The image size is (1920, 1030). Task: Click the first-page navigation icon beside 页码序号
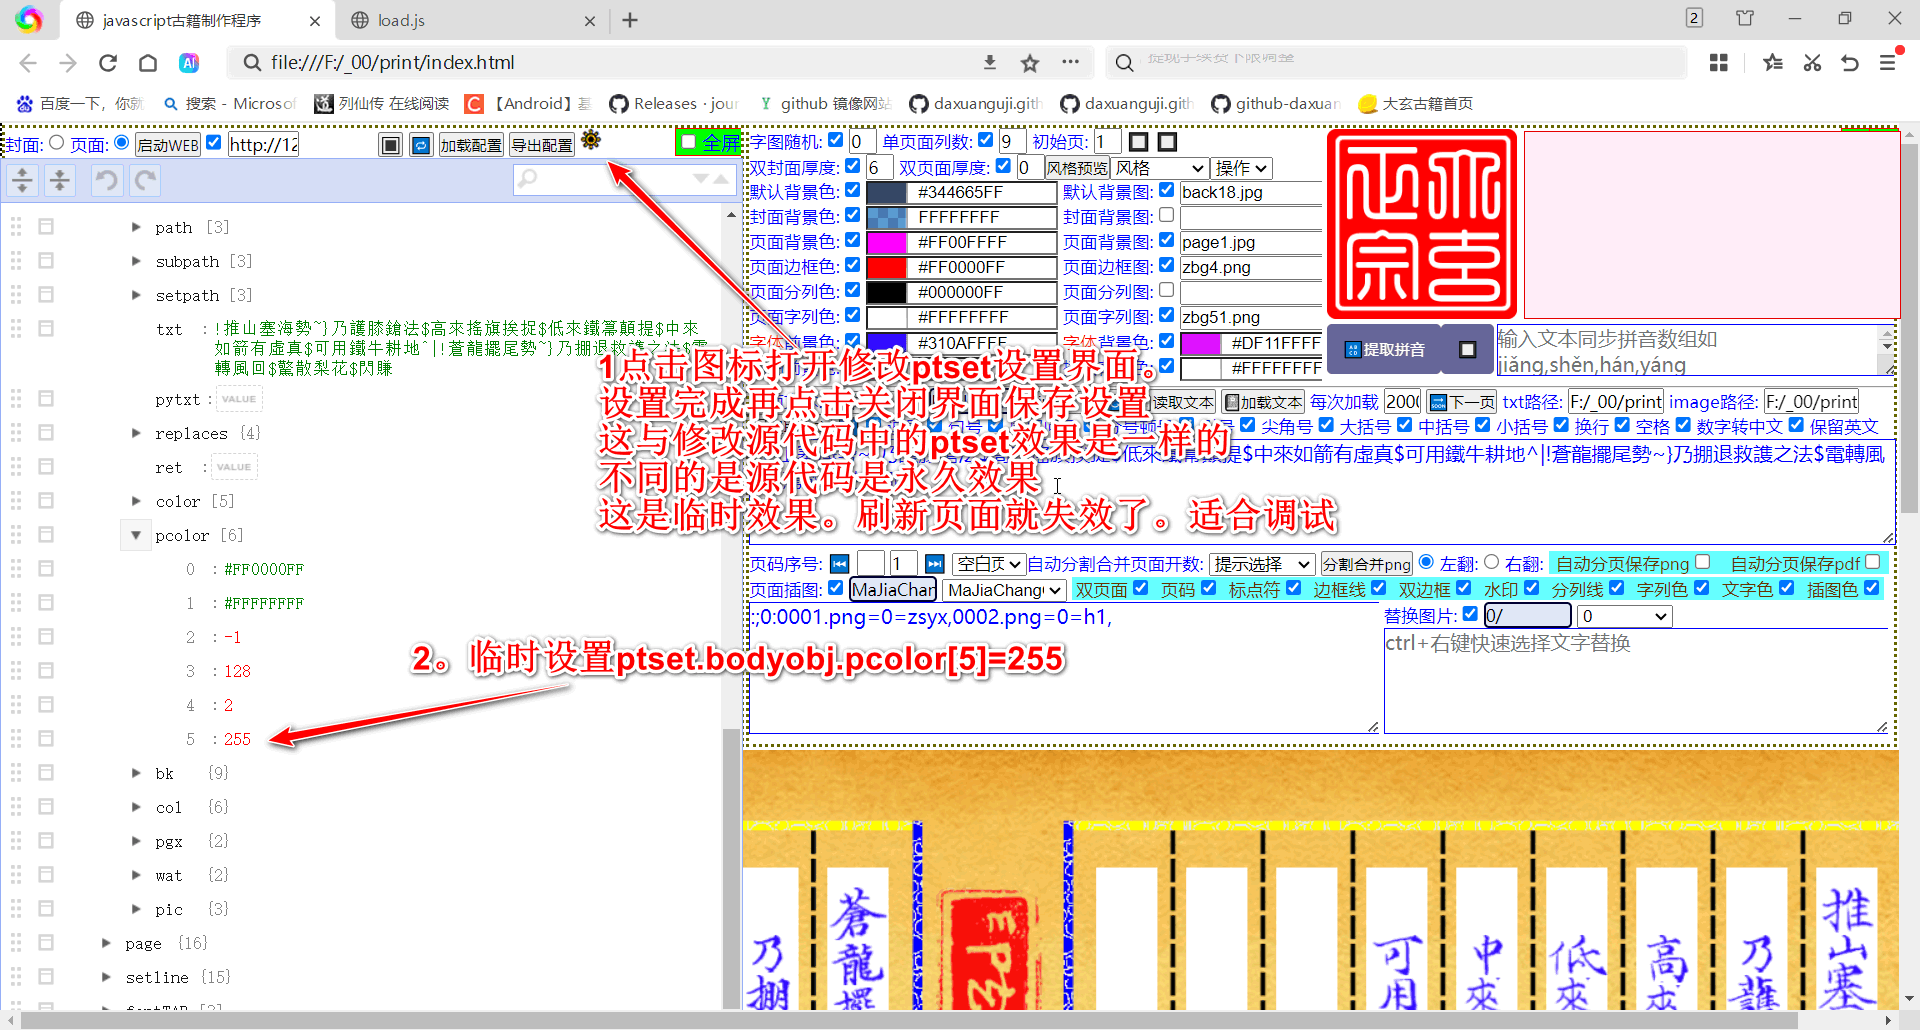[x=839, y=563]
